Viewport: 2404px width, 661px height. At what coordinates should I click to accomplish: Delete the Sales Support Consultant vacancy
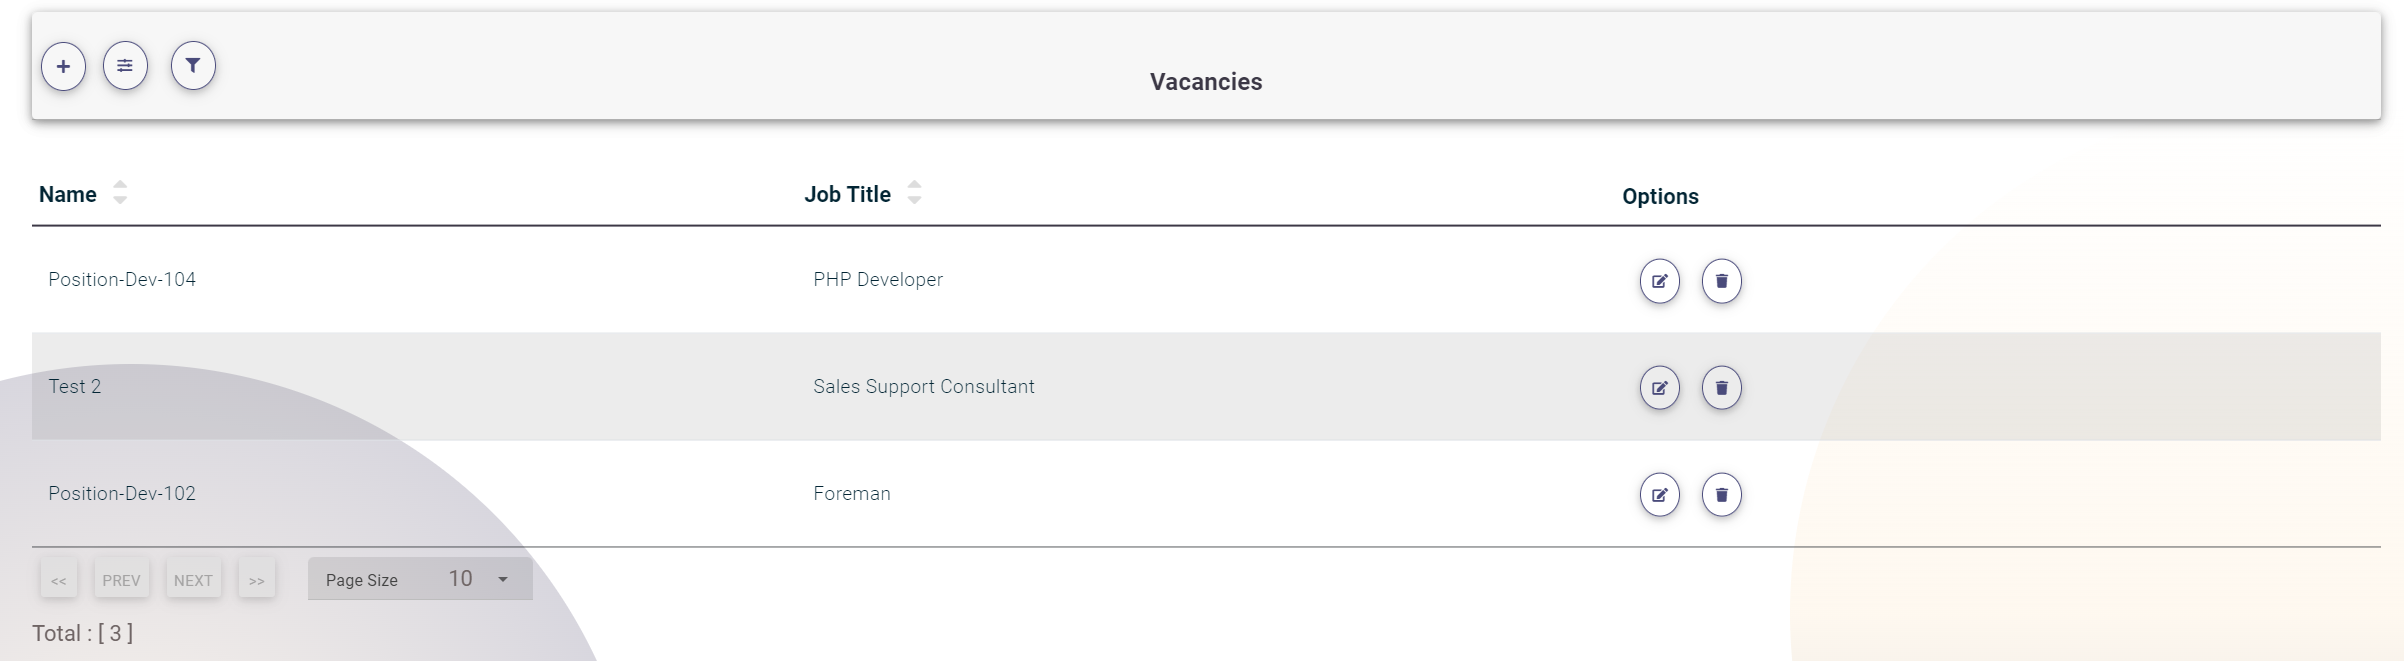coord(1722,388)
